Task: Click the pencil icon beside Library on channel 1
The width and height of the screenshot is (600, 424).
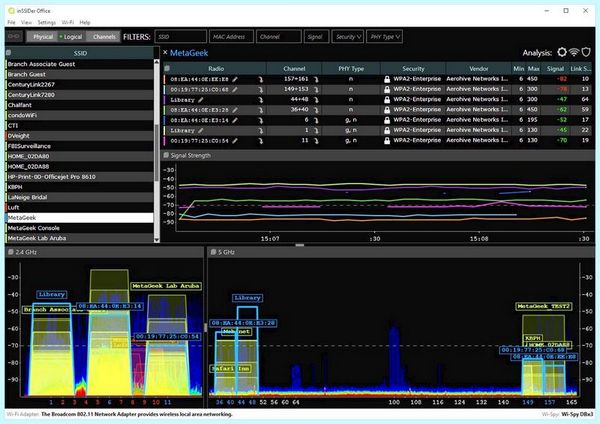Action: point(201,130)
